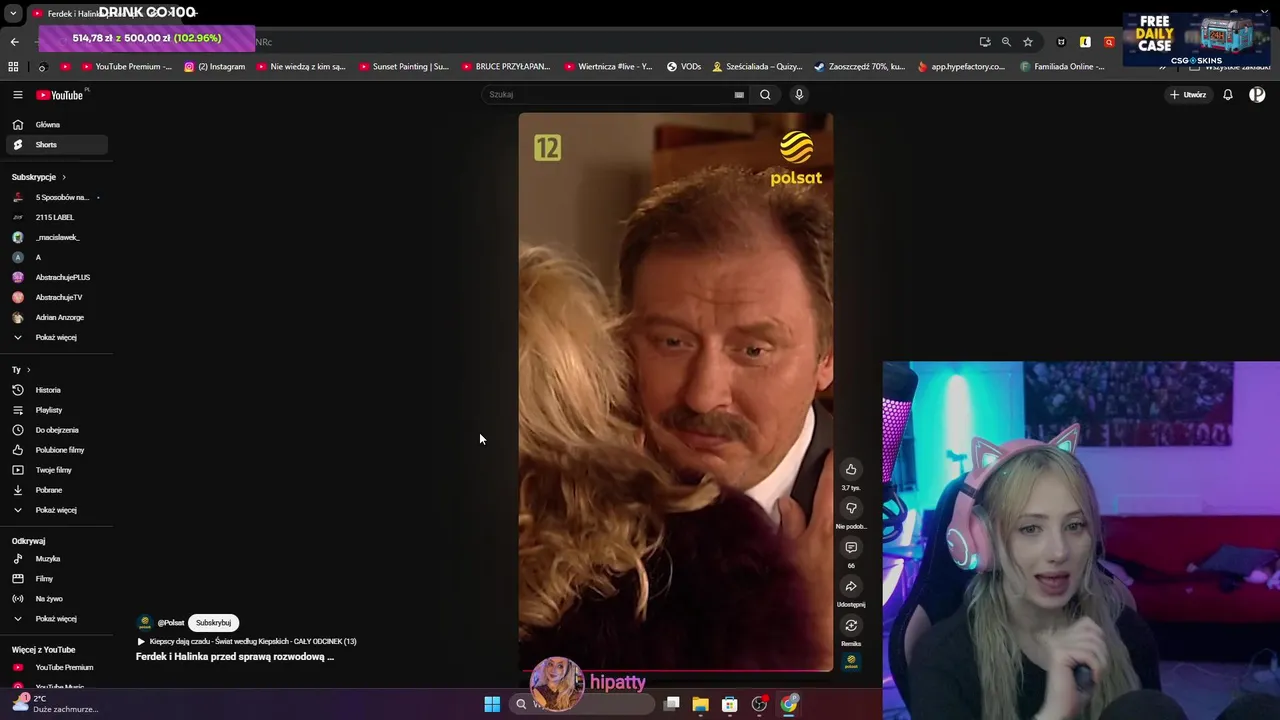Open YouTube notifications bell
This screenshot has width=1280, height=720.
(x=1228, y=95)
